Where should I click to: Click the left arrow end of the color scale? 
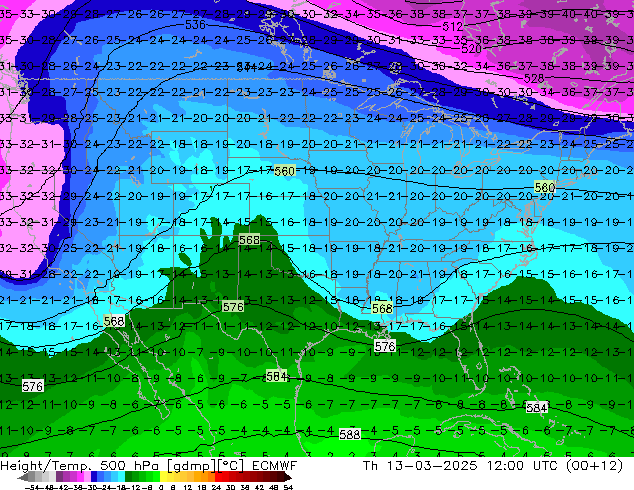[22, 477]
